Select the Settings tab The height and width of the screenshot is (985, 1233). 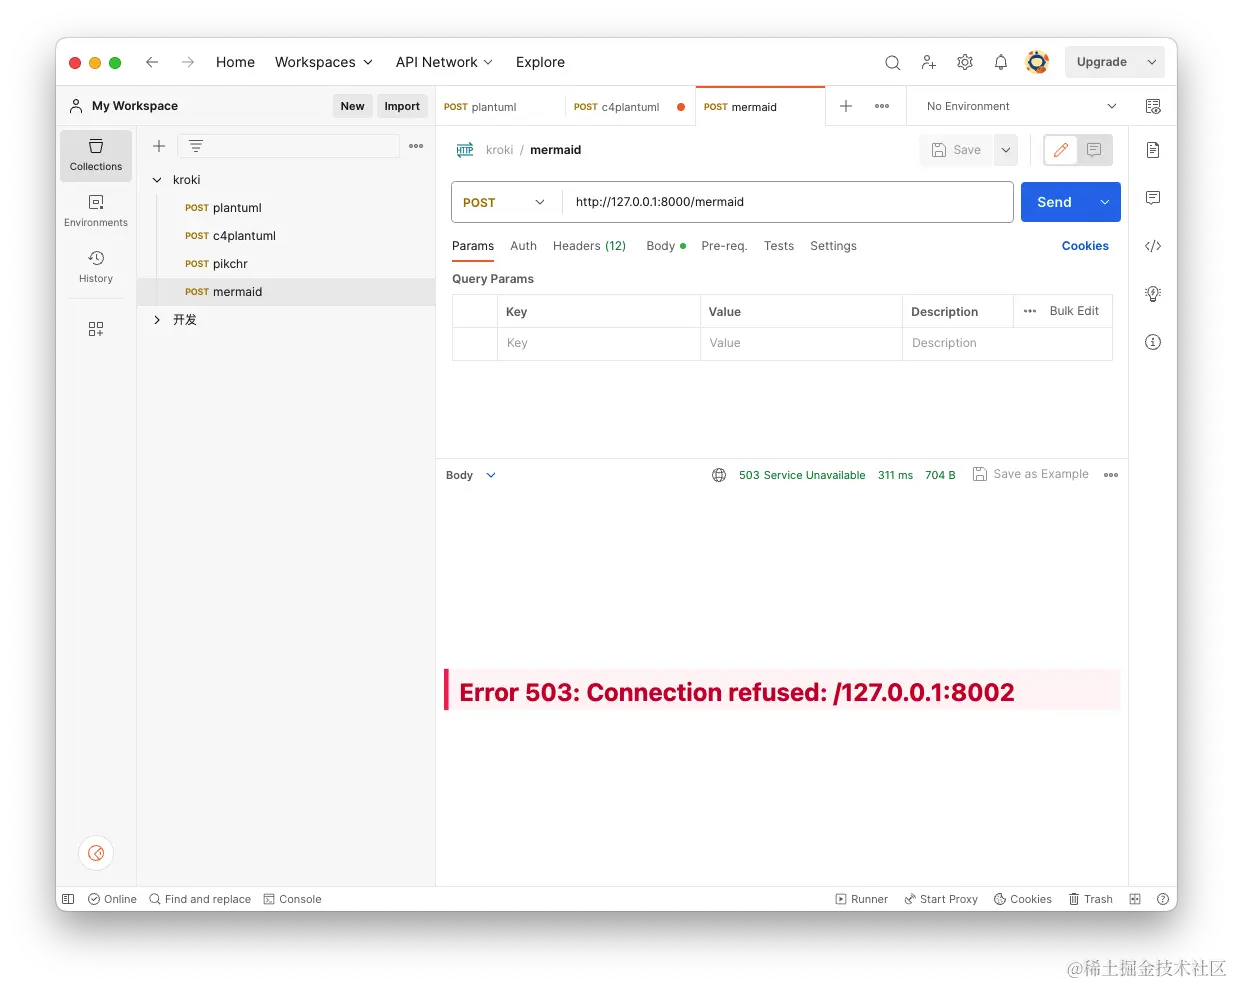[x=833, y=246]
